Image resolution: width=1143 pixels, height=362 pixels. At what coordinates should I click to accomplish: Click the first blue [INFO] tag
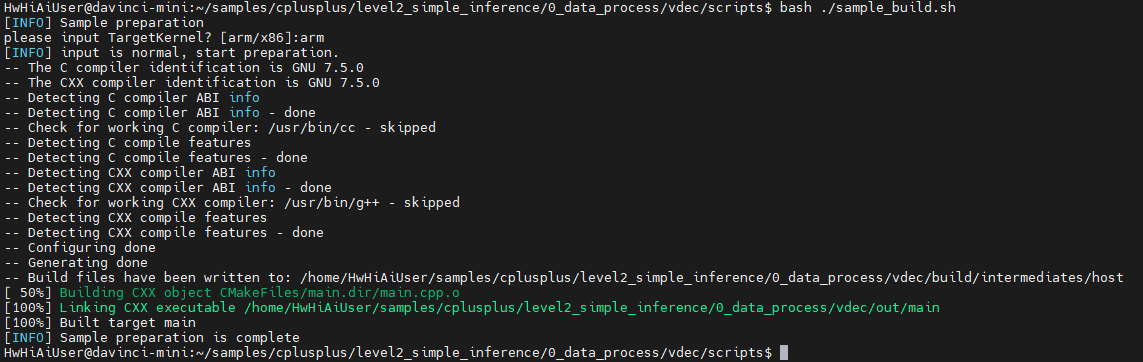28,23
